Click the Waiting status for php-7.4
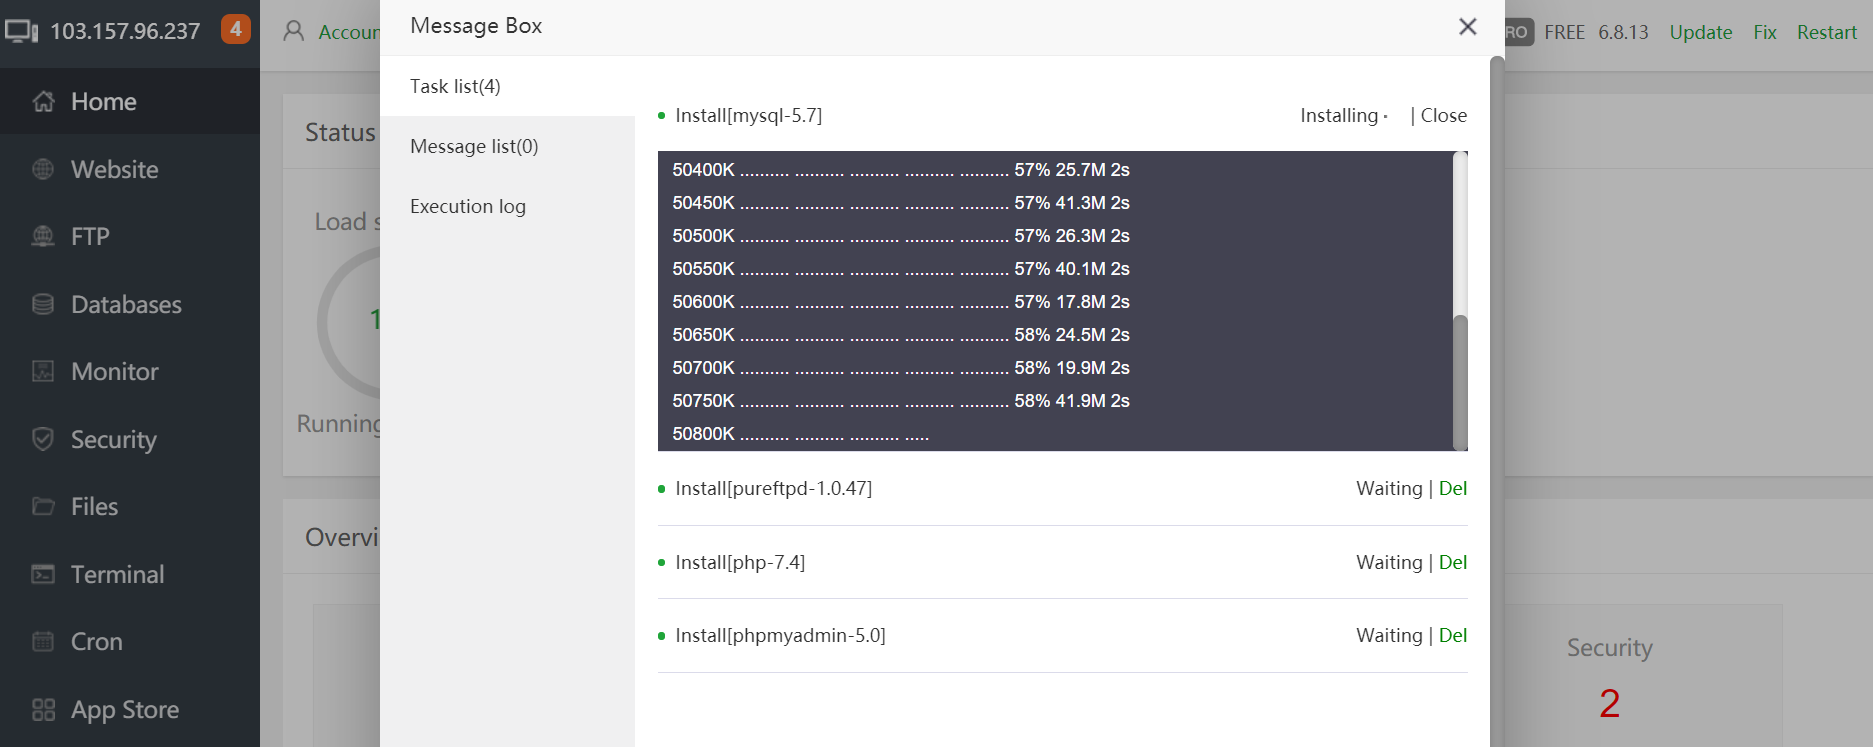 (x=1389, y=562)
